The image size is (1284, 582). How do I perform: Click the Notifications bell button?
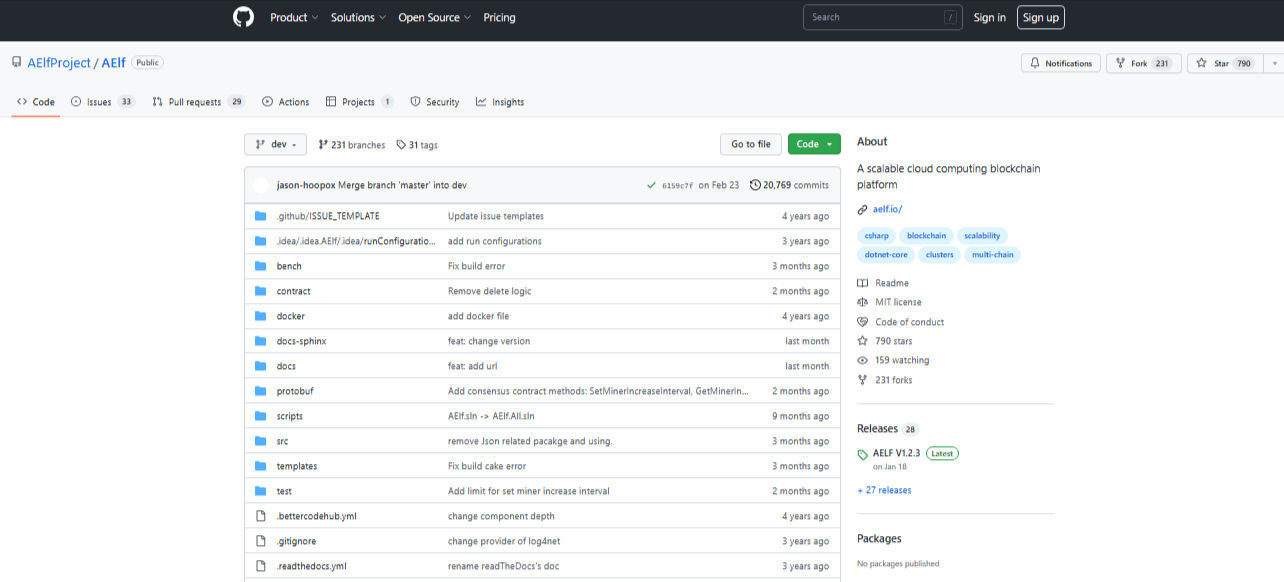1061,63
